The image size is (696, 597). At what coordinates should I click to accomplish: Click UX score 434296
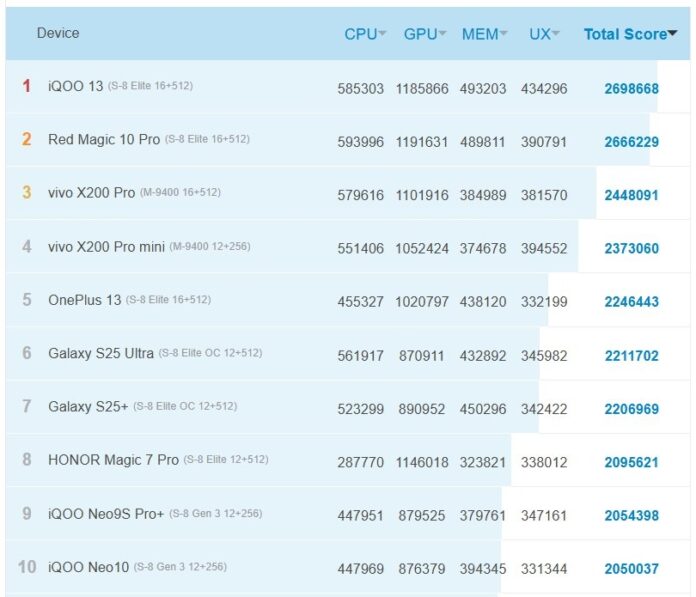click(544, 89)
